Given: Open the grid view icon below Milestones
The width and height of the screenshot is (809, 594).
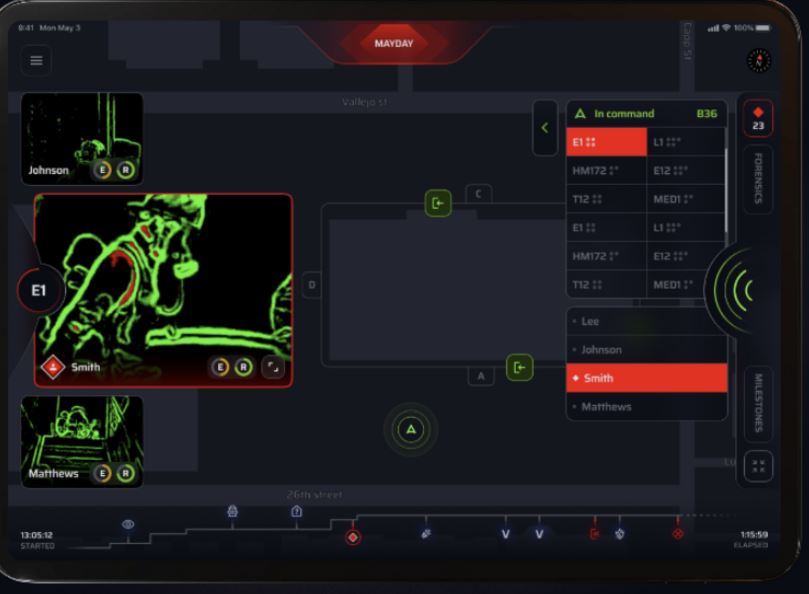Looking at the screenshot, I should tap(758, 467).
